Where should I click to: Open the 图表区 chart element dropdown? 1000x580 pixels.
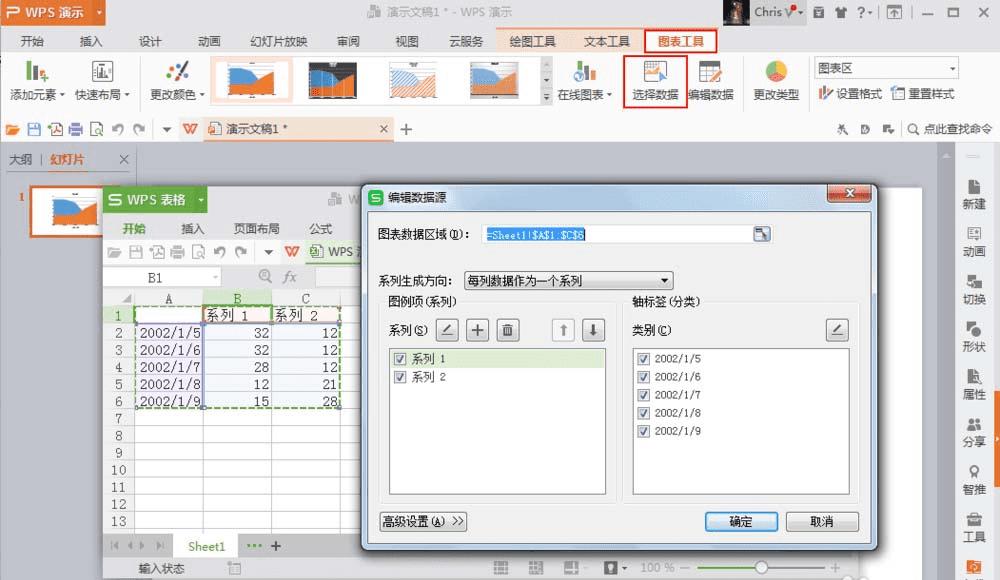[886, 68]
